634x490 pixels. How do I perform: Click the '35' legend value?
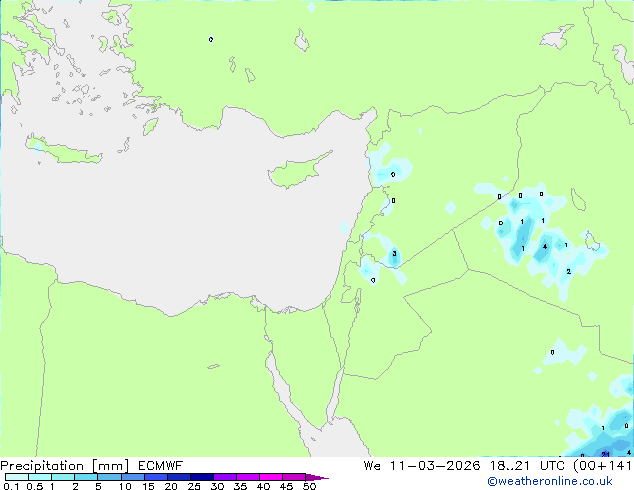point(240,486)
